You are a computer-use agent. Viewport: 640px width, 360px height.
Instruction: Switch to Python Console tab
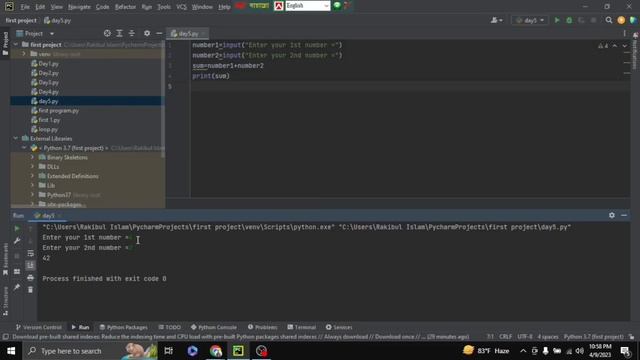coord(213,327)
